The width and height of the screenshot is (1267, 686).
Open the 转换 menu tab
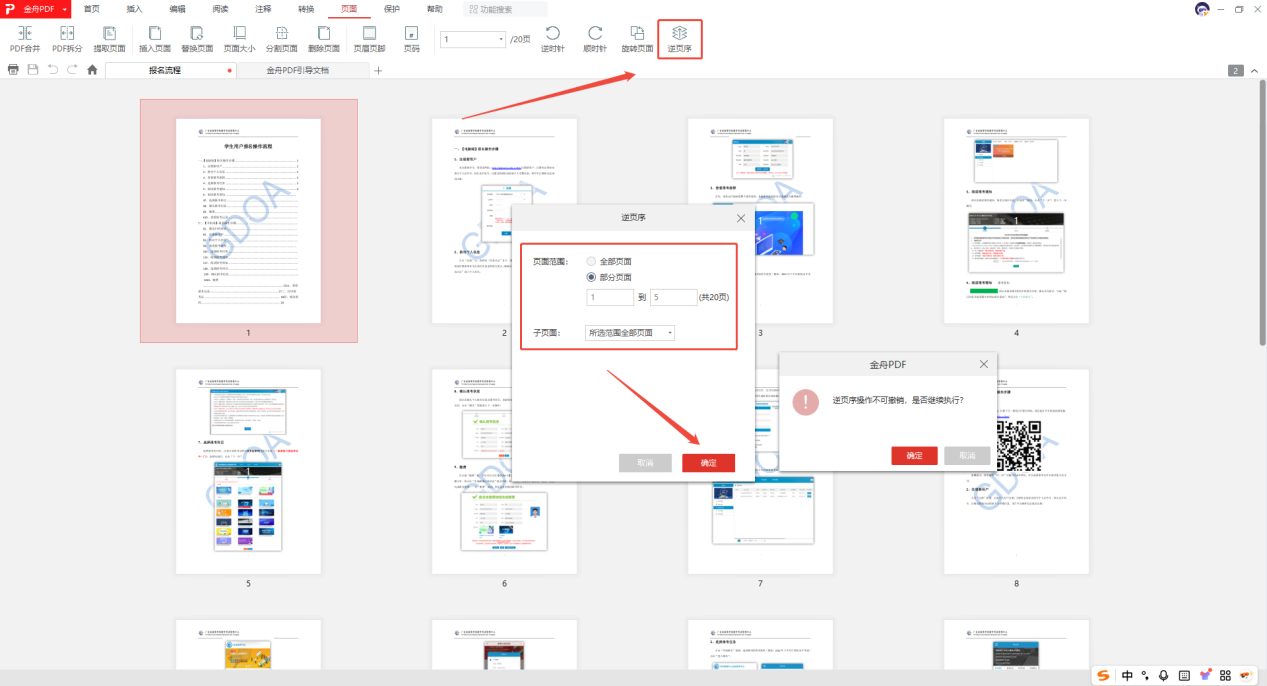[x=306, y=8]
